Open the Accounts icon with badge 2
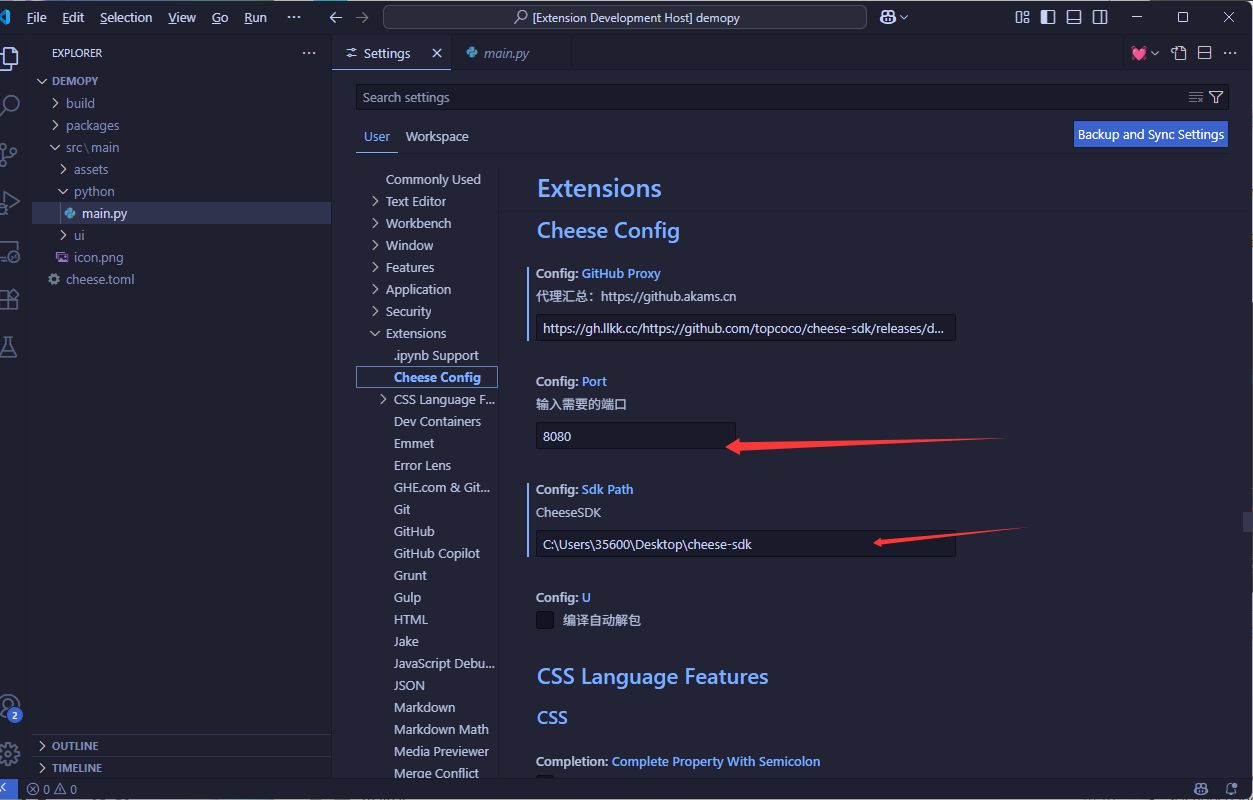Screen dimensions: 1253x800 pos(10,707)
